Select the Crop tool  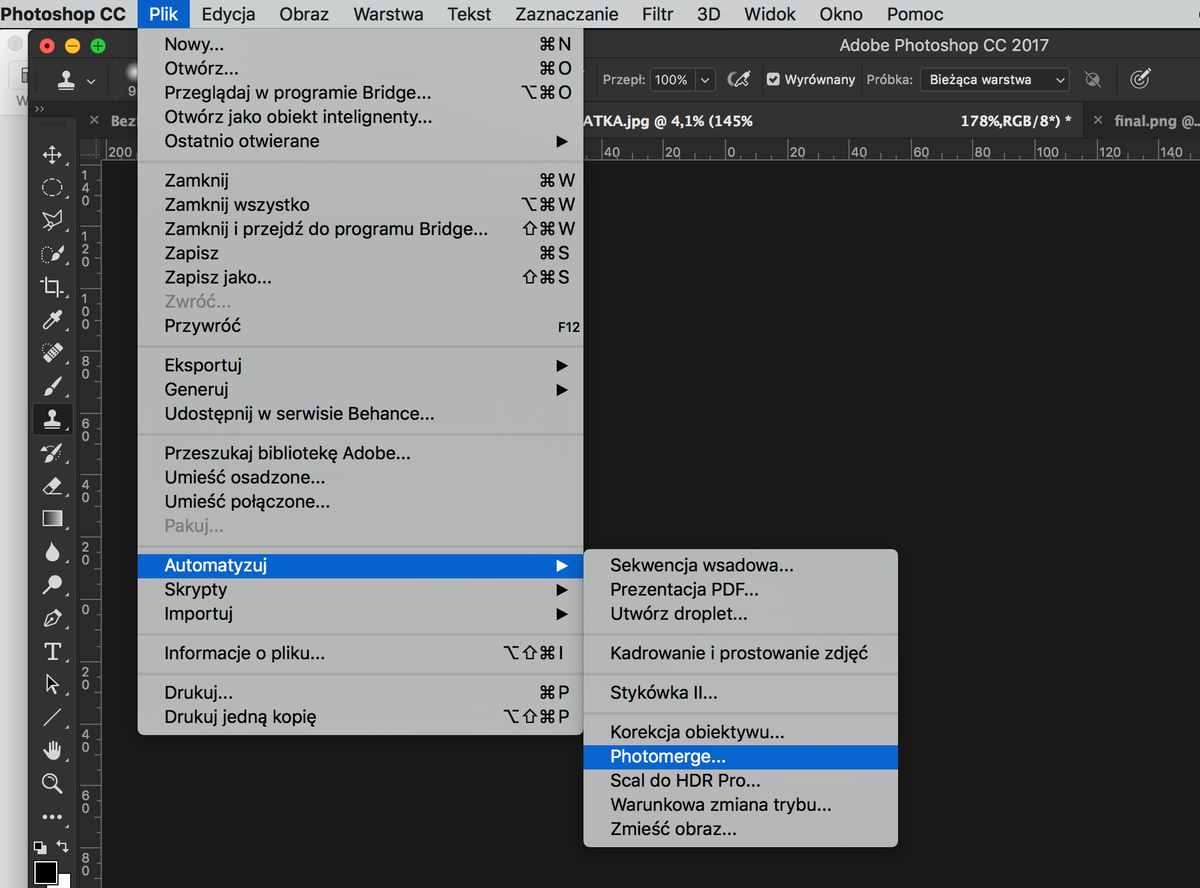(52, 287)
